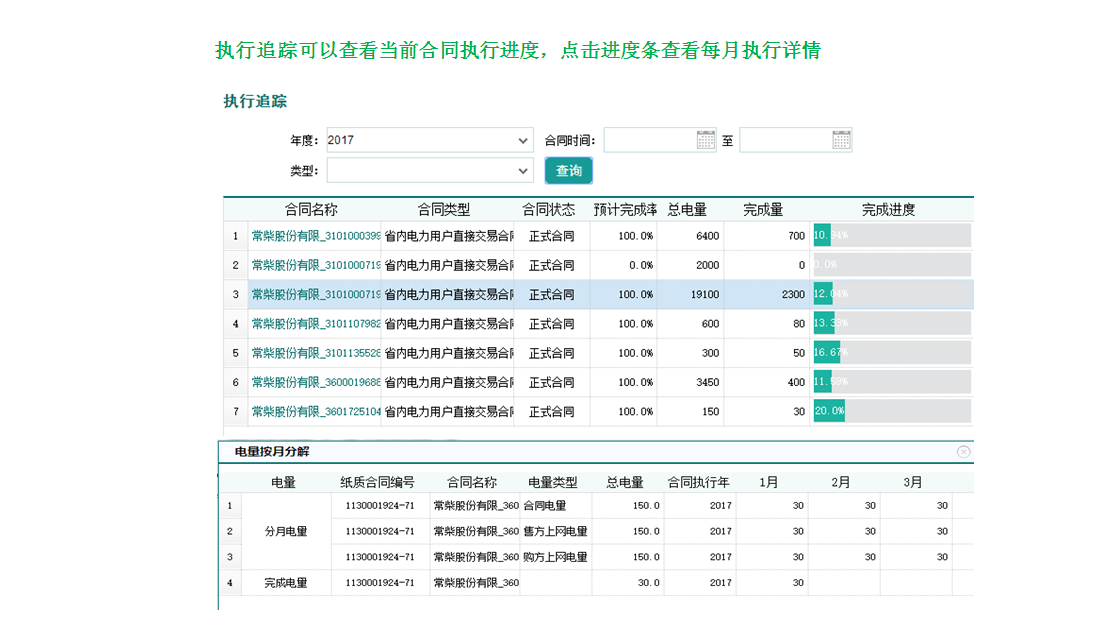Close the 电量按月分解 panel
This screenshot has height=625, width=1116.
pos(963,452)
